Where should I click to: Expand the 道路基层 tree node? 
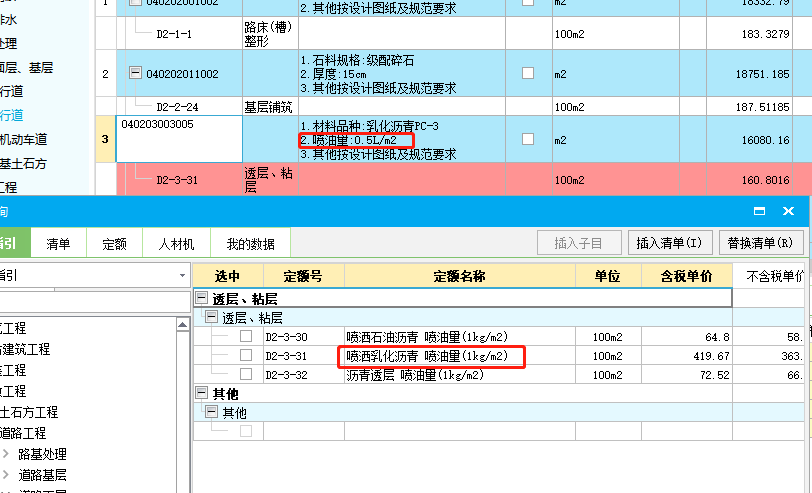6,474
